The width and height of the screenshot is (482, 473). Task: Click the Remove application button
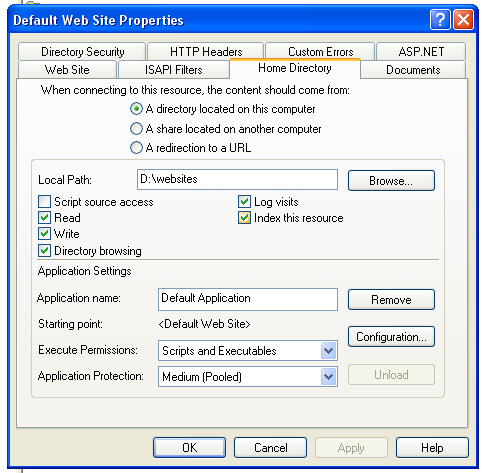coord(391,300)
